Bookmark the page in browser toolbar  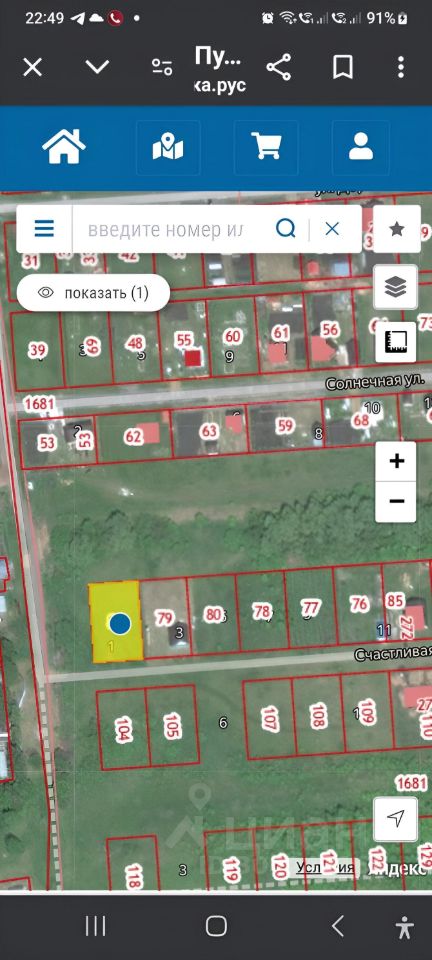pyautogui.click(x=343, y=67)
